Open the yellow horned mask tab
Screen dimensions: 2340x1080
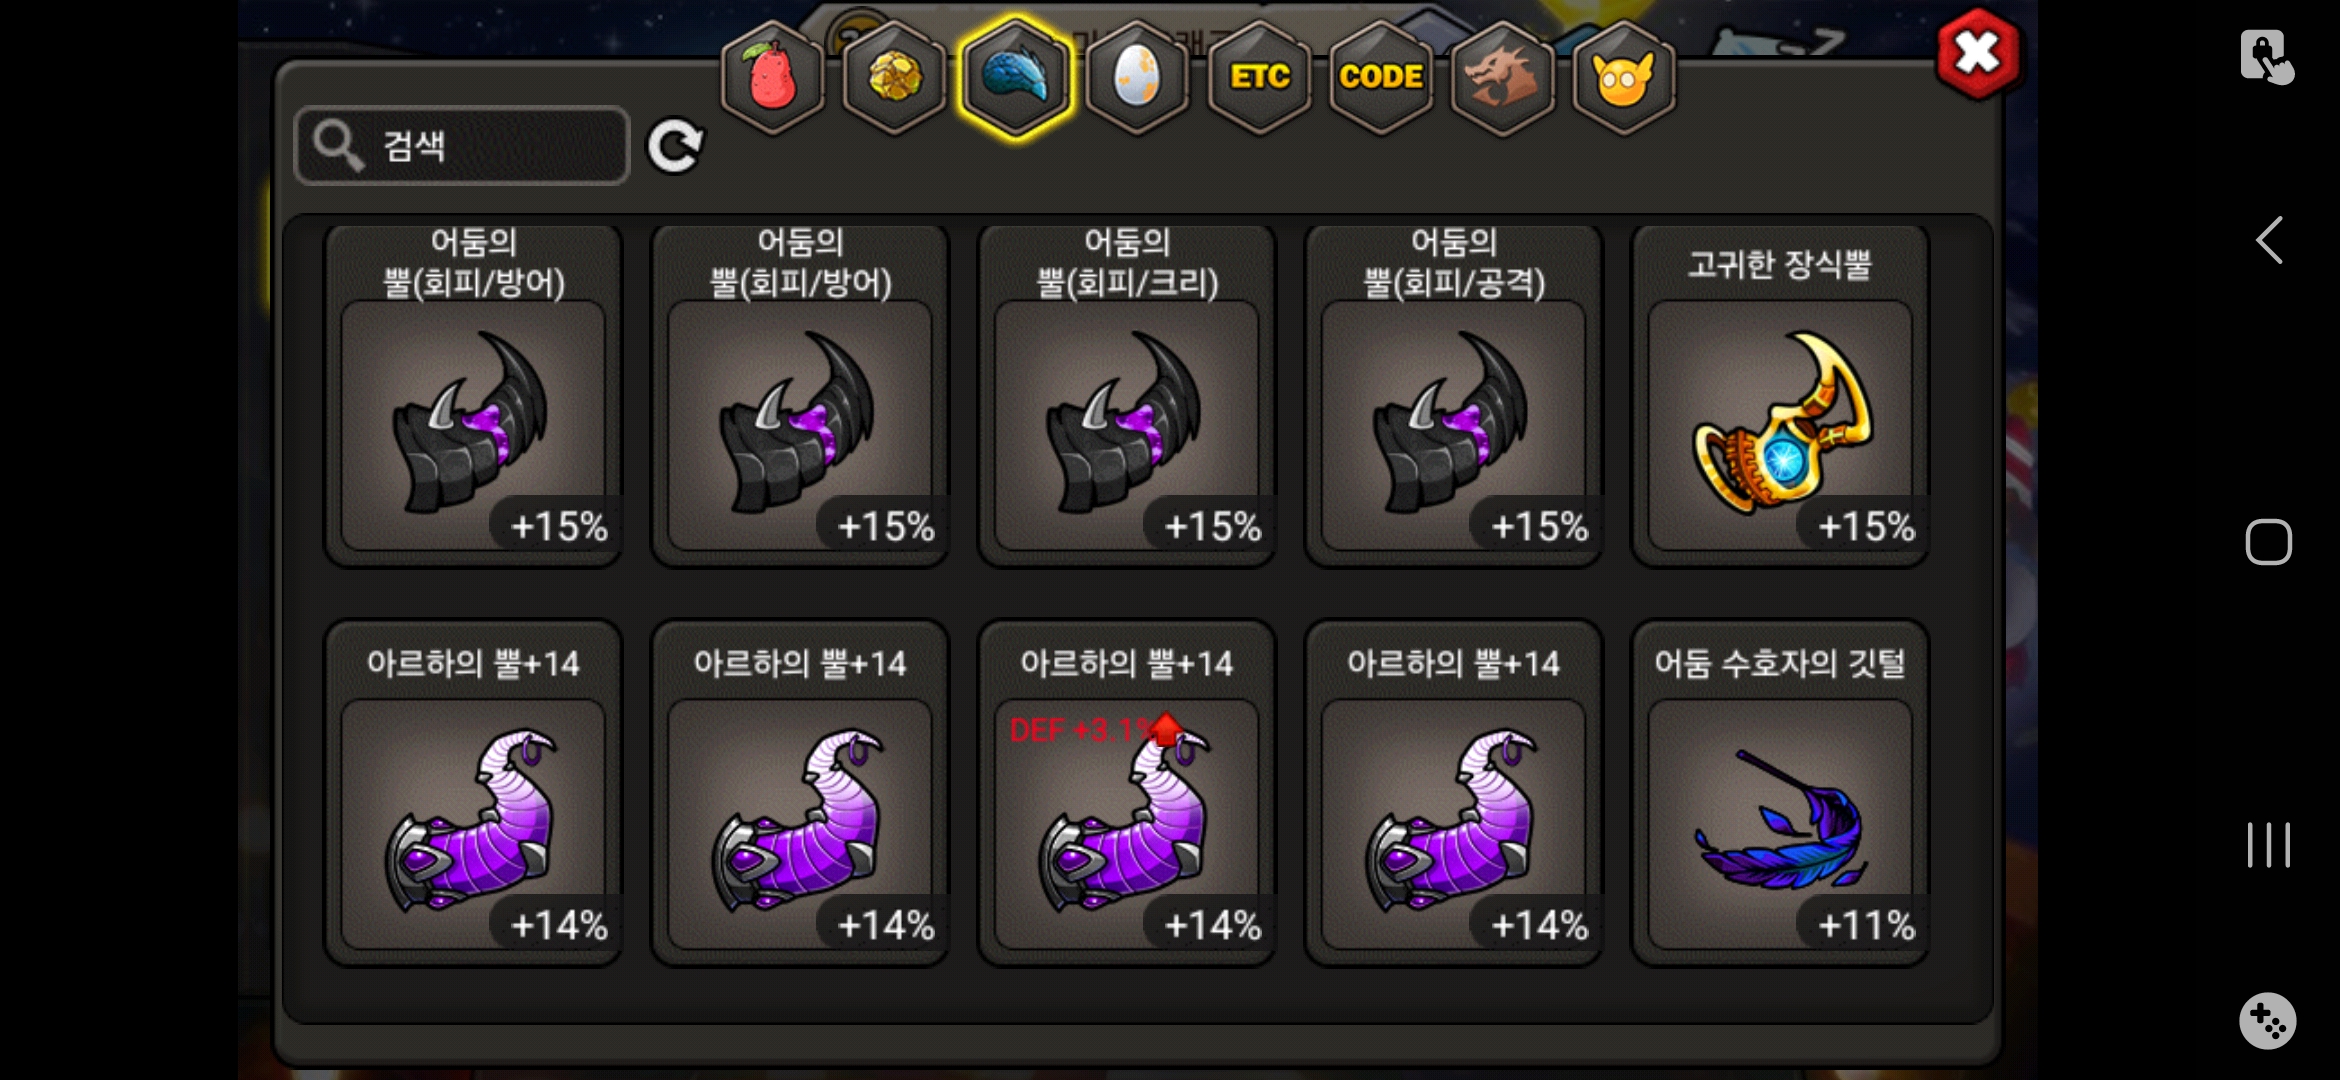1624,77
